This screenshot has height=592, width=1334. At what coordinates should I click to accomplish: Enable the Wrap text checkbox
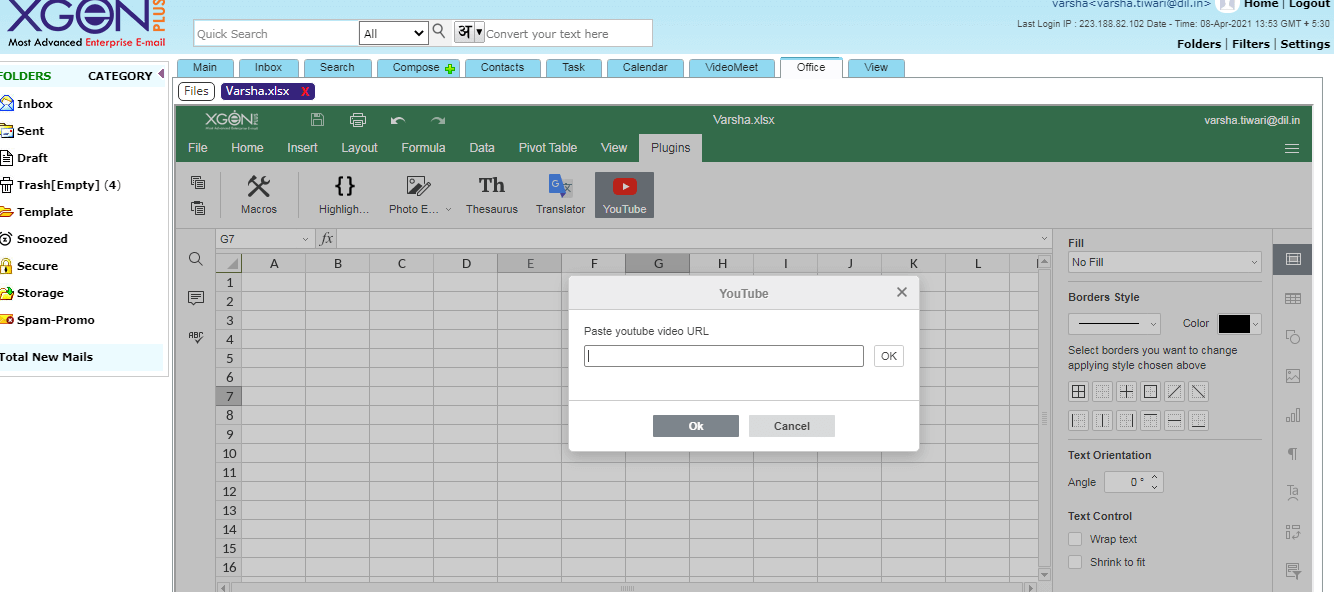point(1075,539)
